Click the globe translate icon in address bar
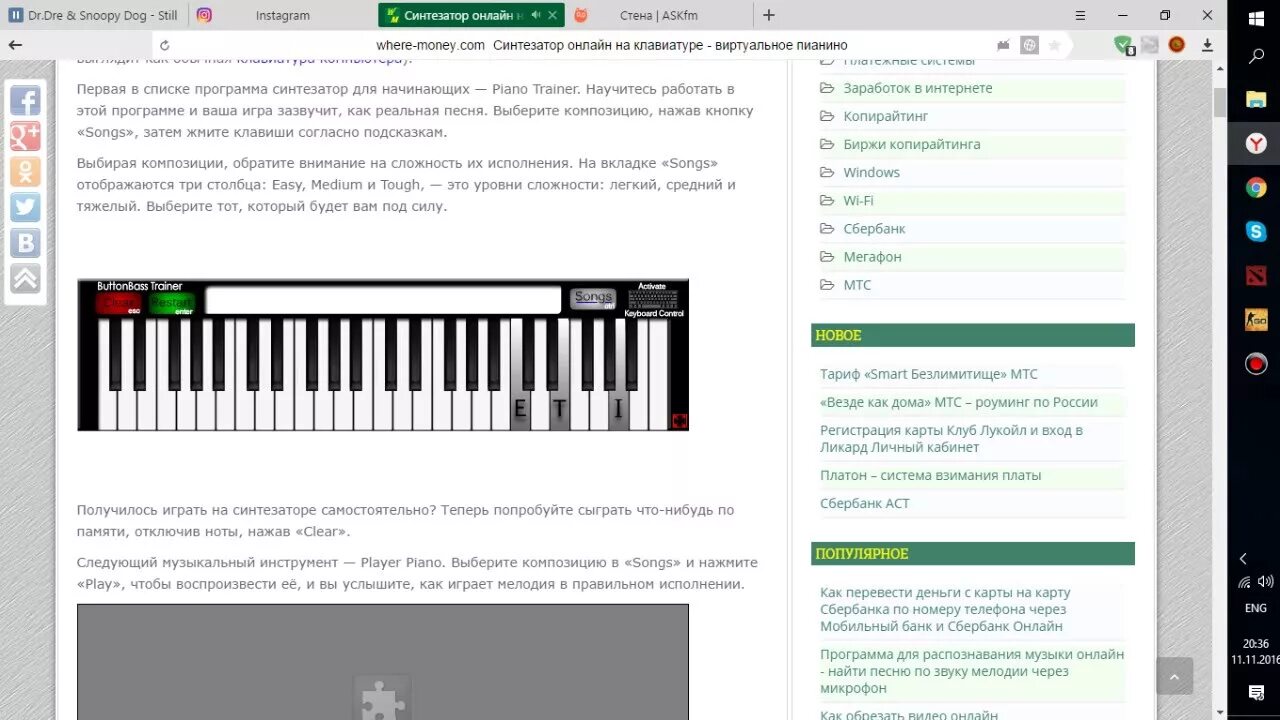Screen dimensions: 1280x720 tap(1029, 45)
